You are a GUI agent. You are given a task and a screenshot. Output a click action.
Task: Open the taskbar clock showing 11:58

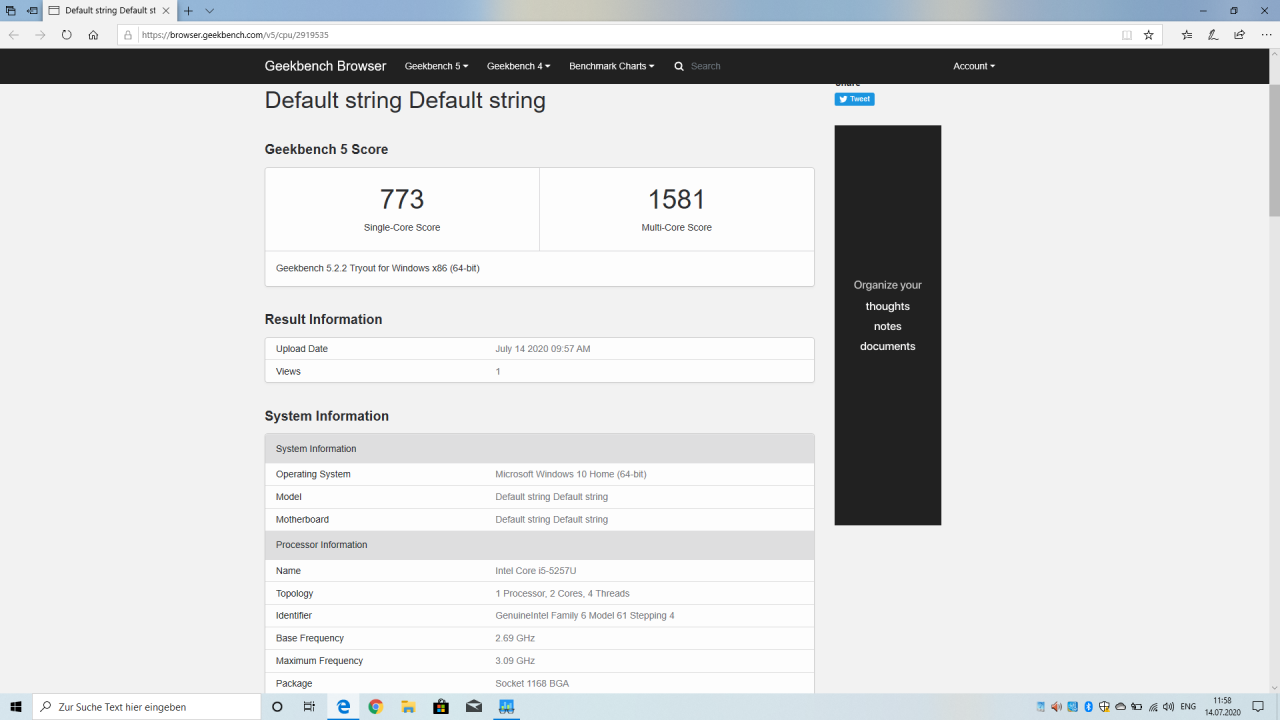pos(1222,707)
